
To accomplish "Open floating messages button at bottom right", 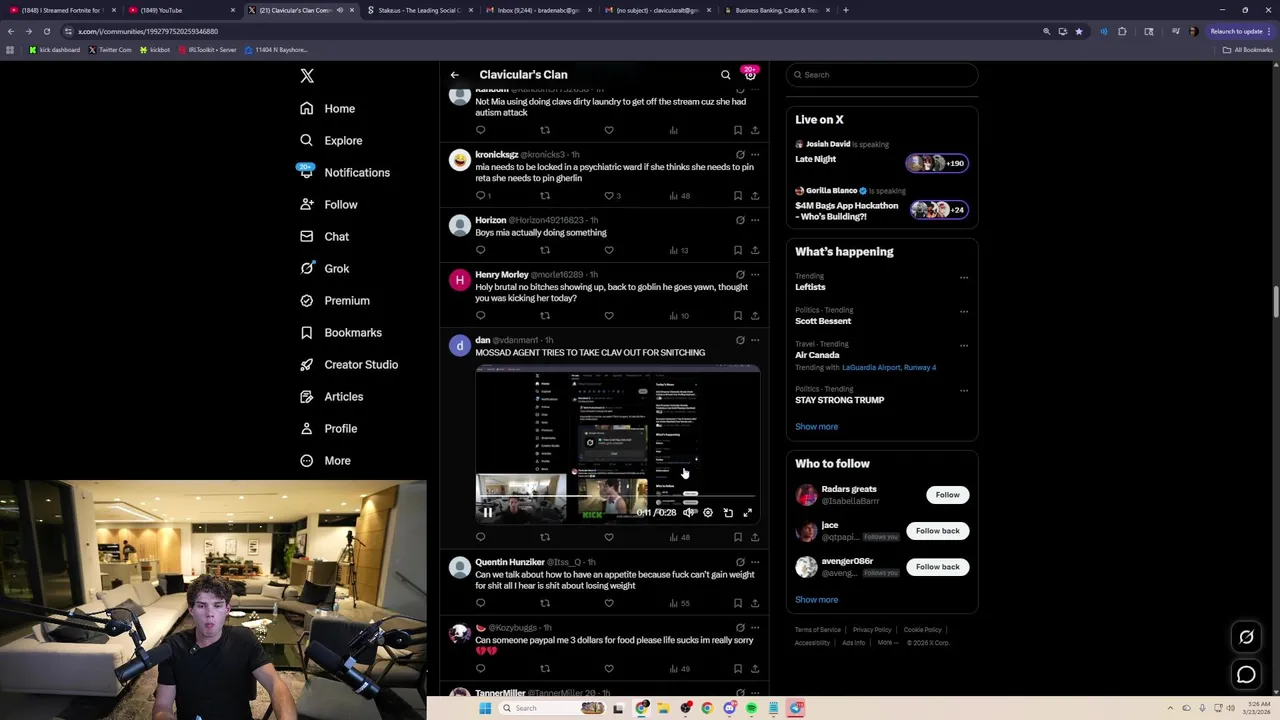I will [1246, 675].
